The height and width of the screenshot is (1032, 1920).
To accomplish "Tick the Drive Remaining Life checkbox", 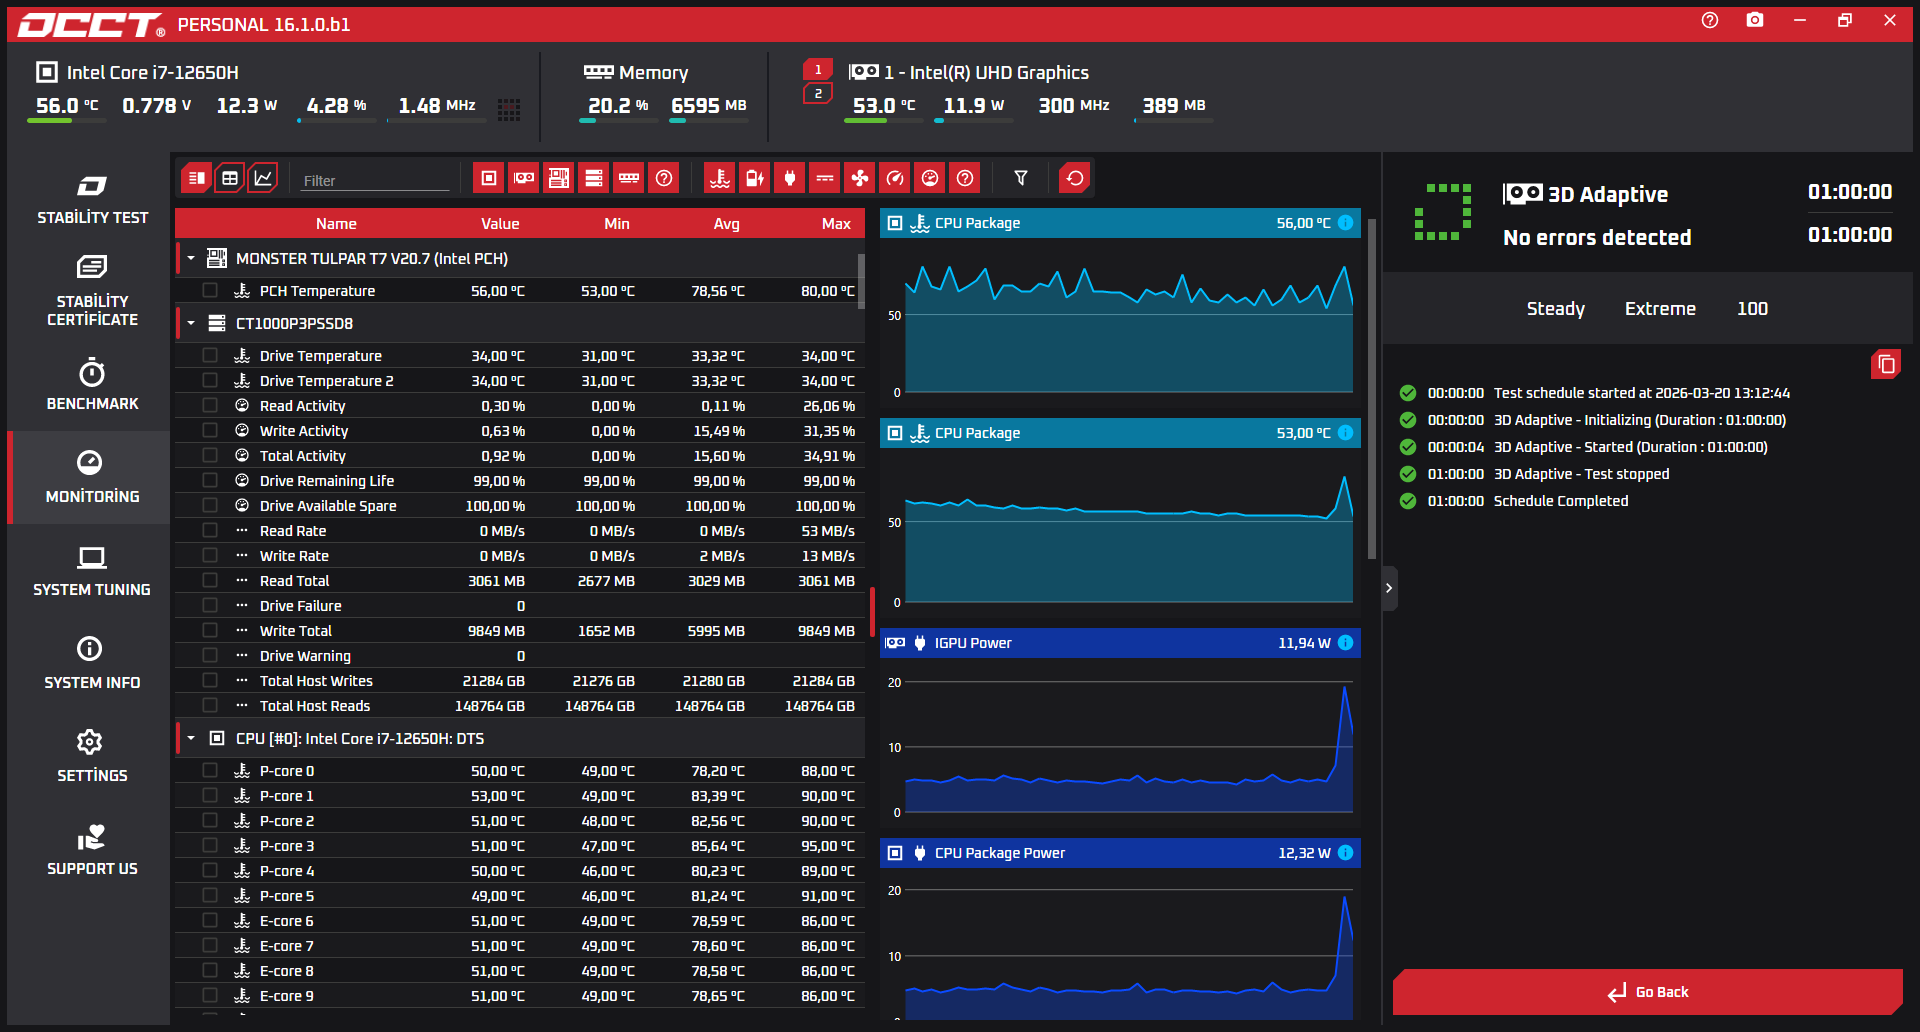I will point(210,480).
